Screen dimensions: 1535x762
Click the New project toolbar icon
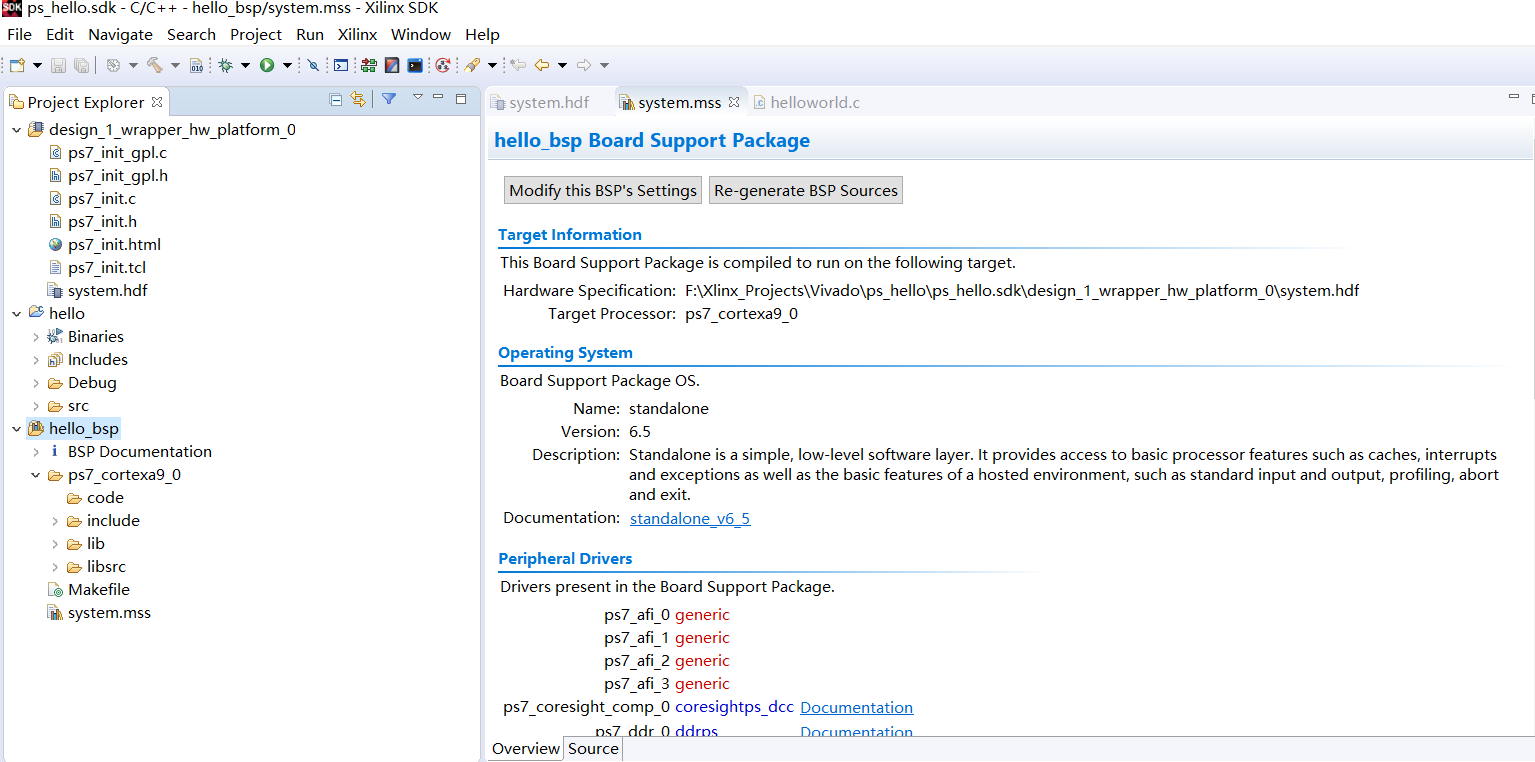point(17,65)
